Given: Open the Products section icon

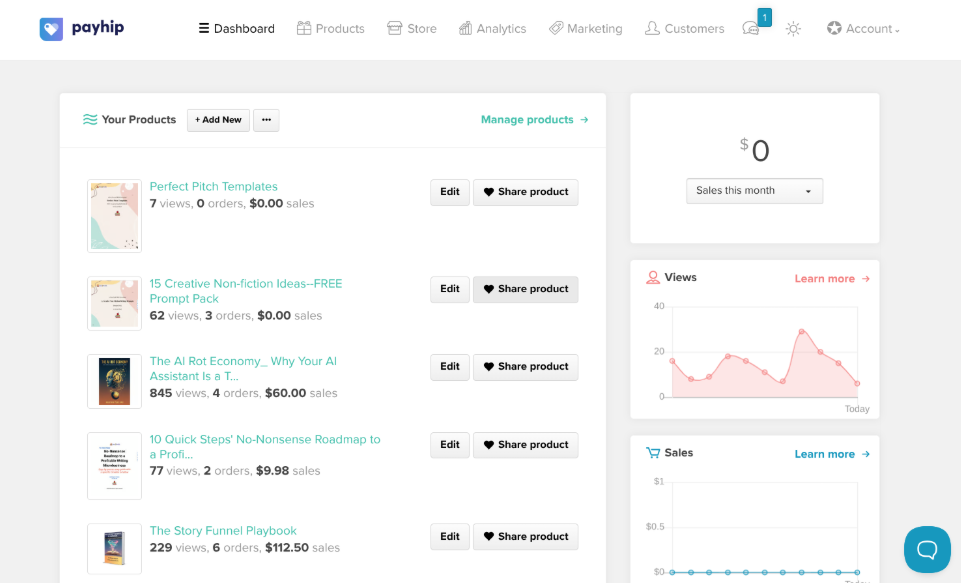Looking at the screenshot, I should point(302,28).
